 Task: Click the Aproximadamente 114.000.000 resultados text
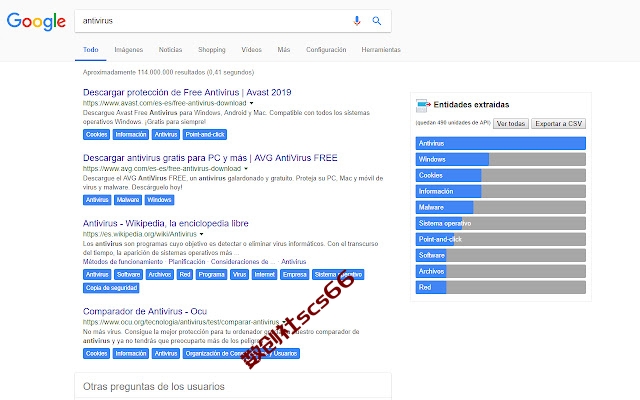168,72
